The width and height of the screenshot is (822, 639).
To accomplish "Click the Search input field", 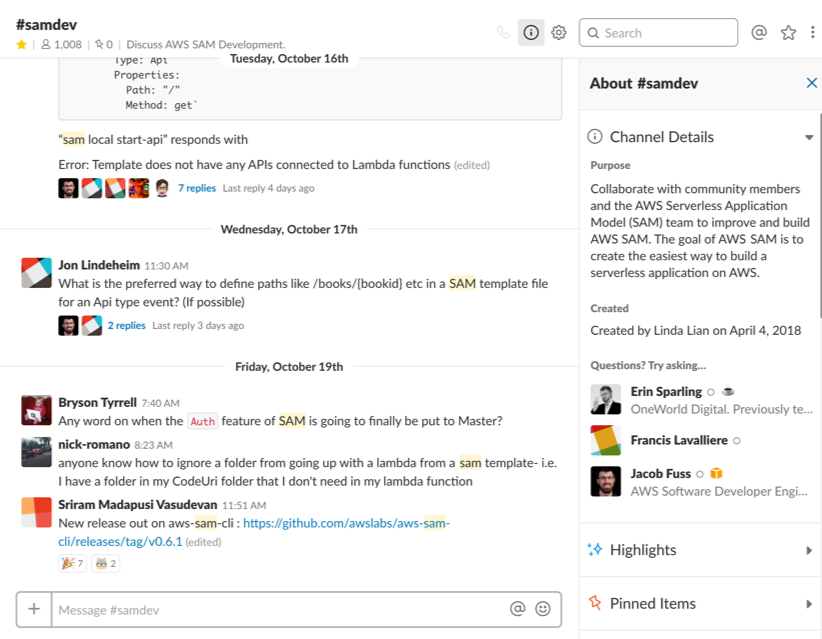I will click(658, 33).
